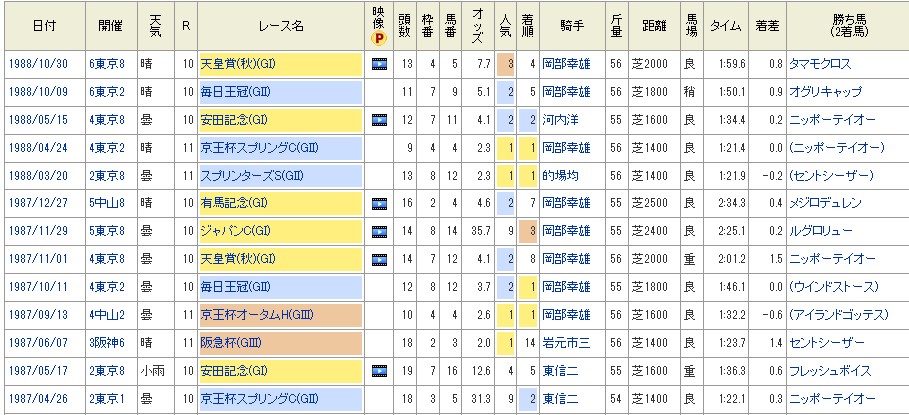Play video for 1987 天皇賞(秋) race
Screen dimensions: 909x415
[x=379, y=259]
